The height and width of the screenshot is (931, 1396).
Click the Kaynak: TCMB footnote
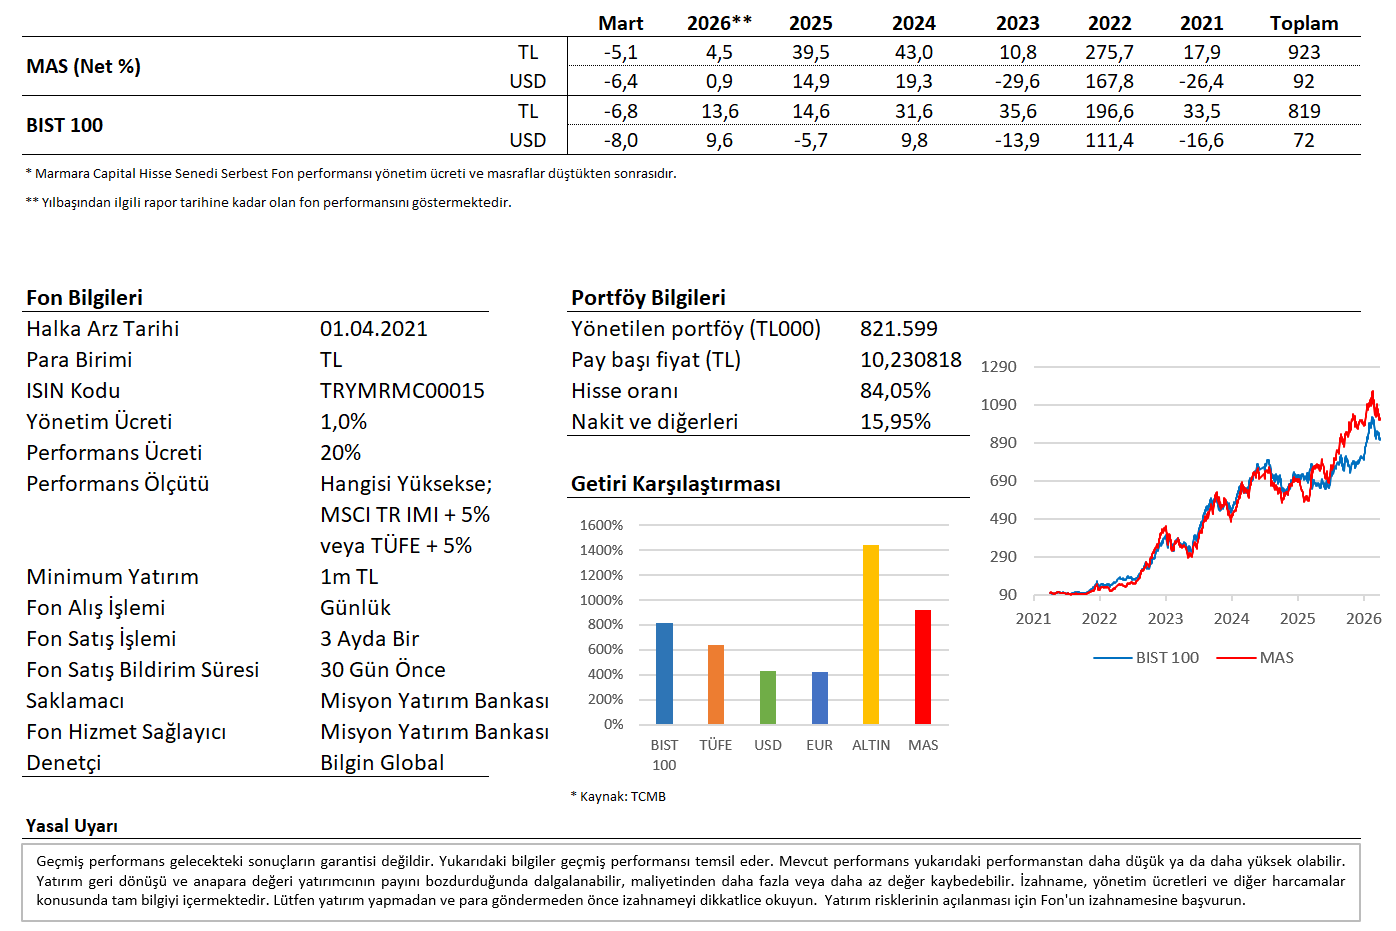click(x=619, y=797)
